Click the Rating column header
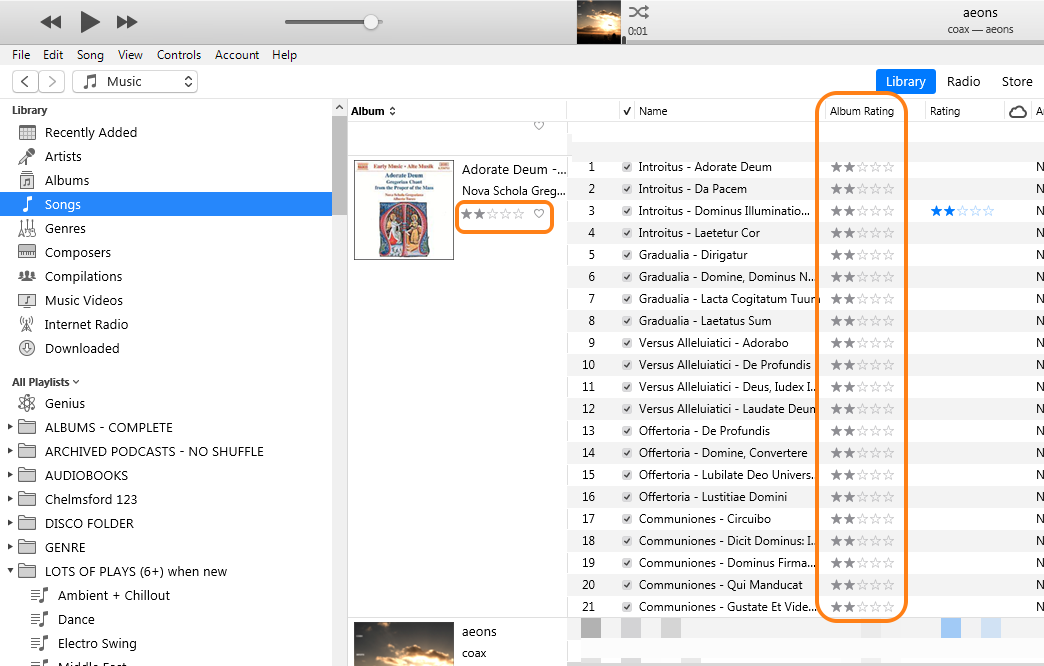This screenshot has width=1044, height=666. (945, 111)
